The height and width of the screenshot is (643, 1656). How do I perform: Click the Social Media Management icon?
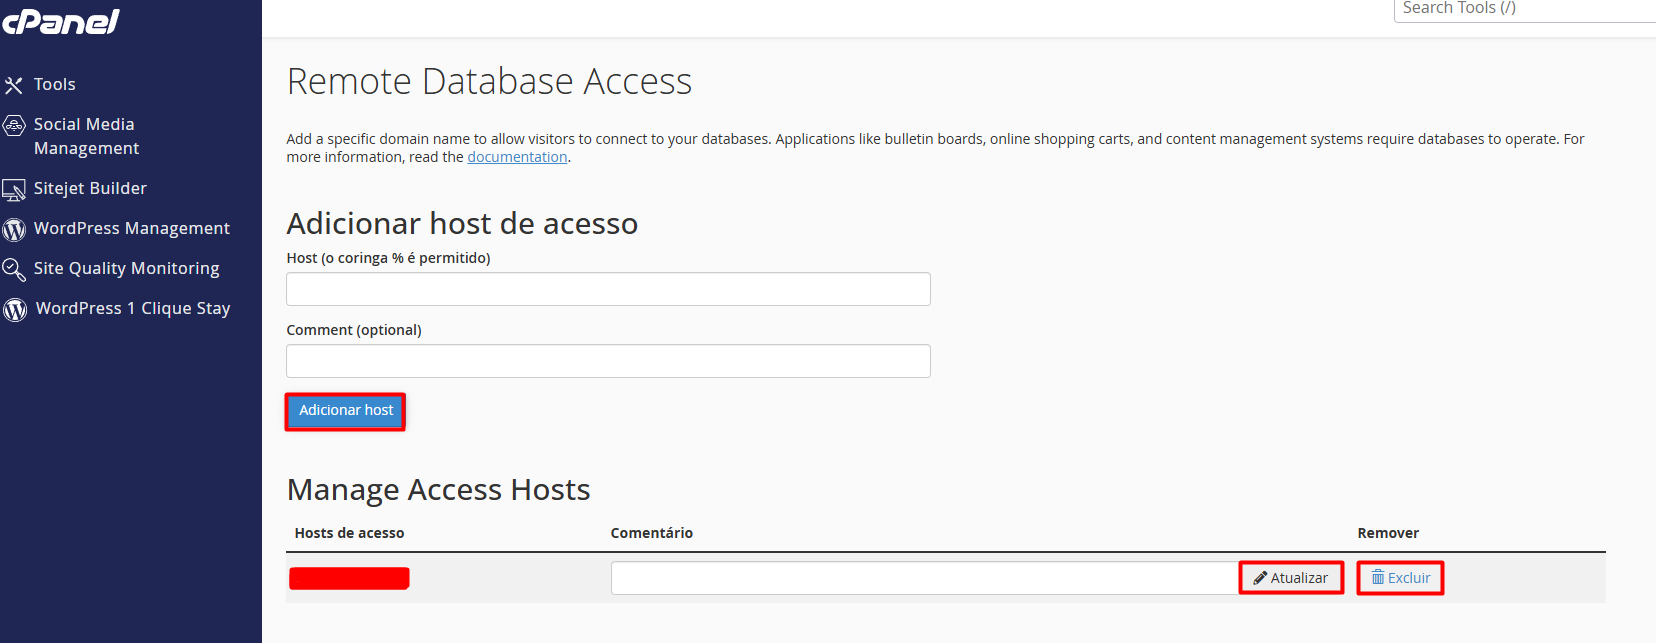[x=14, y=125]
